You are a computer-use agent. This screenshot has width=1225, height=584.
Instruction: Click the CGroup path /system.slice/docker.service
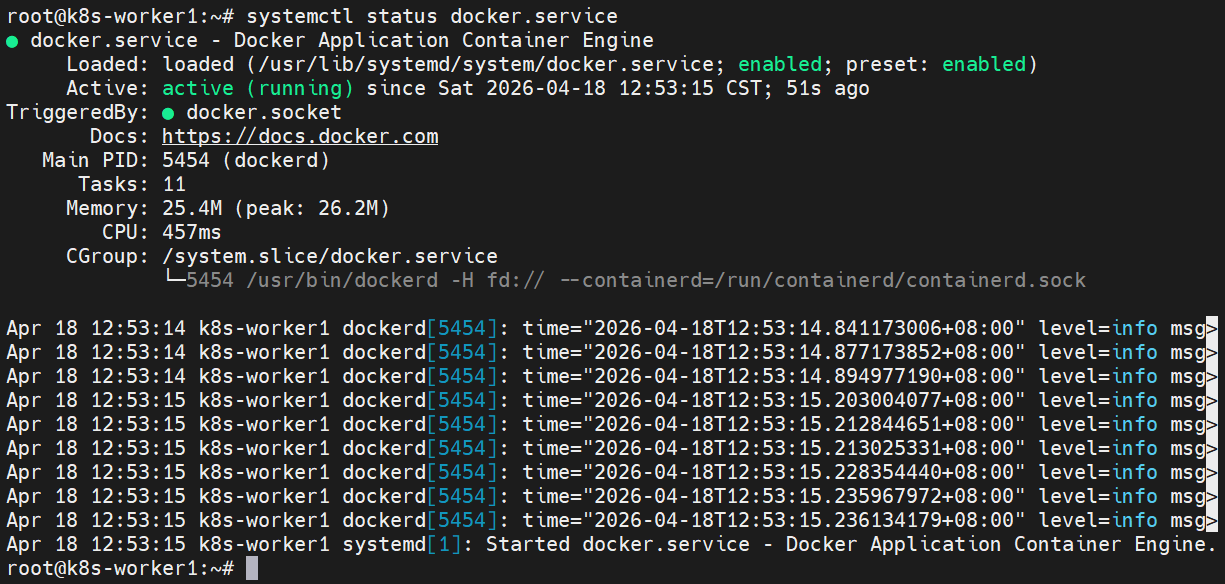click(x=330, y=257)
